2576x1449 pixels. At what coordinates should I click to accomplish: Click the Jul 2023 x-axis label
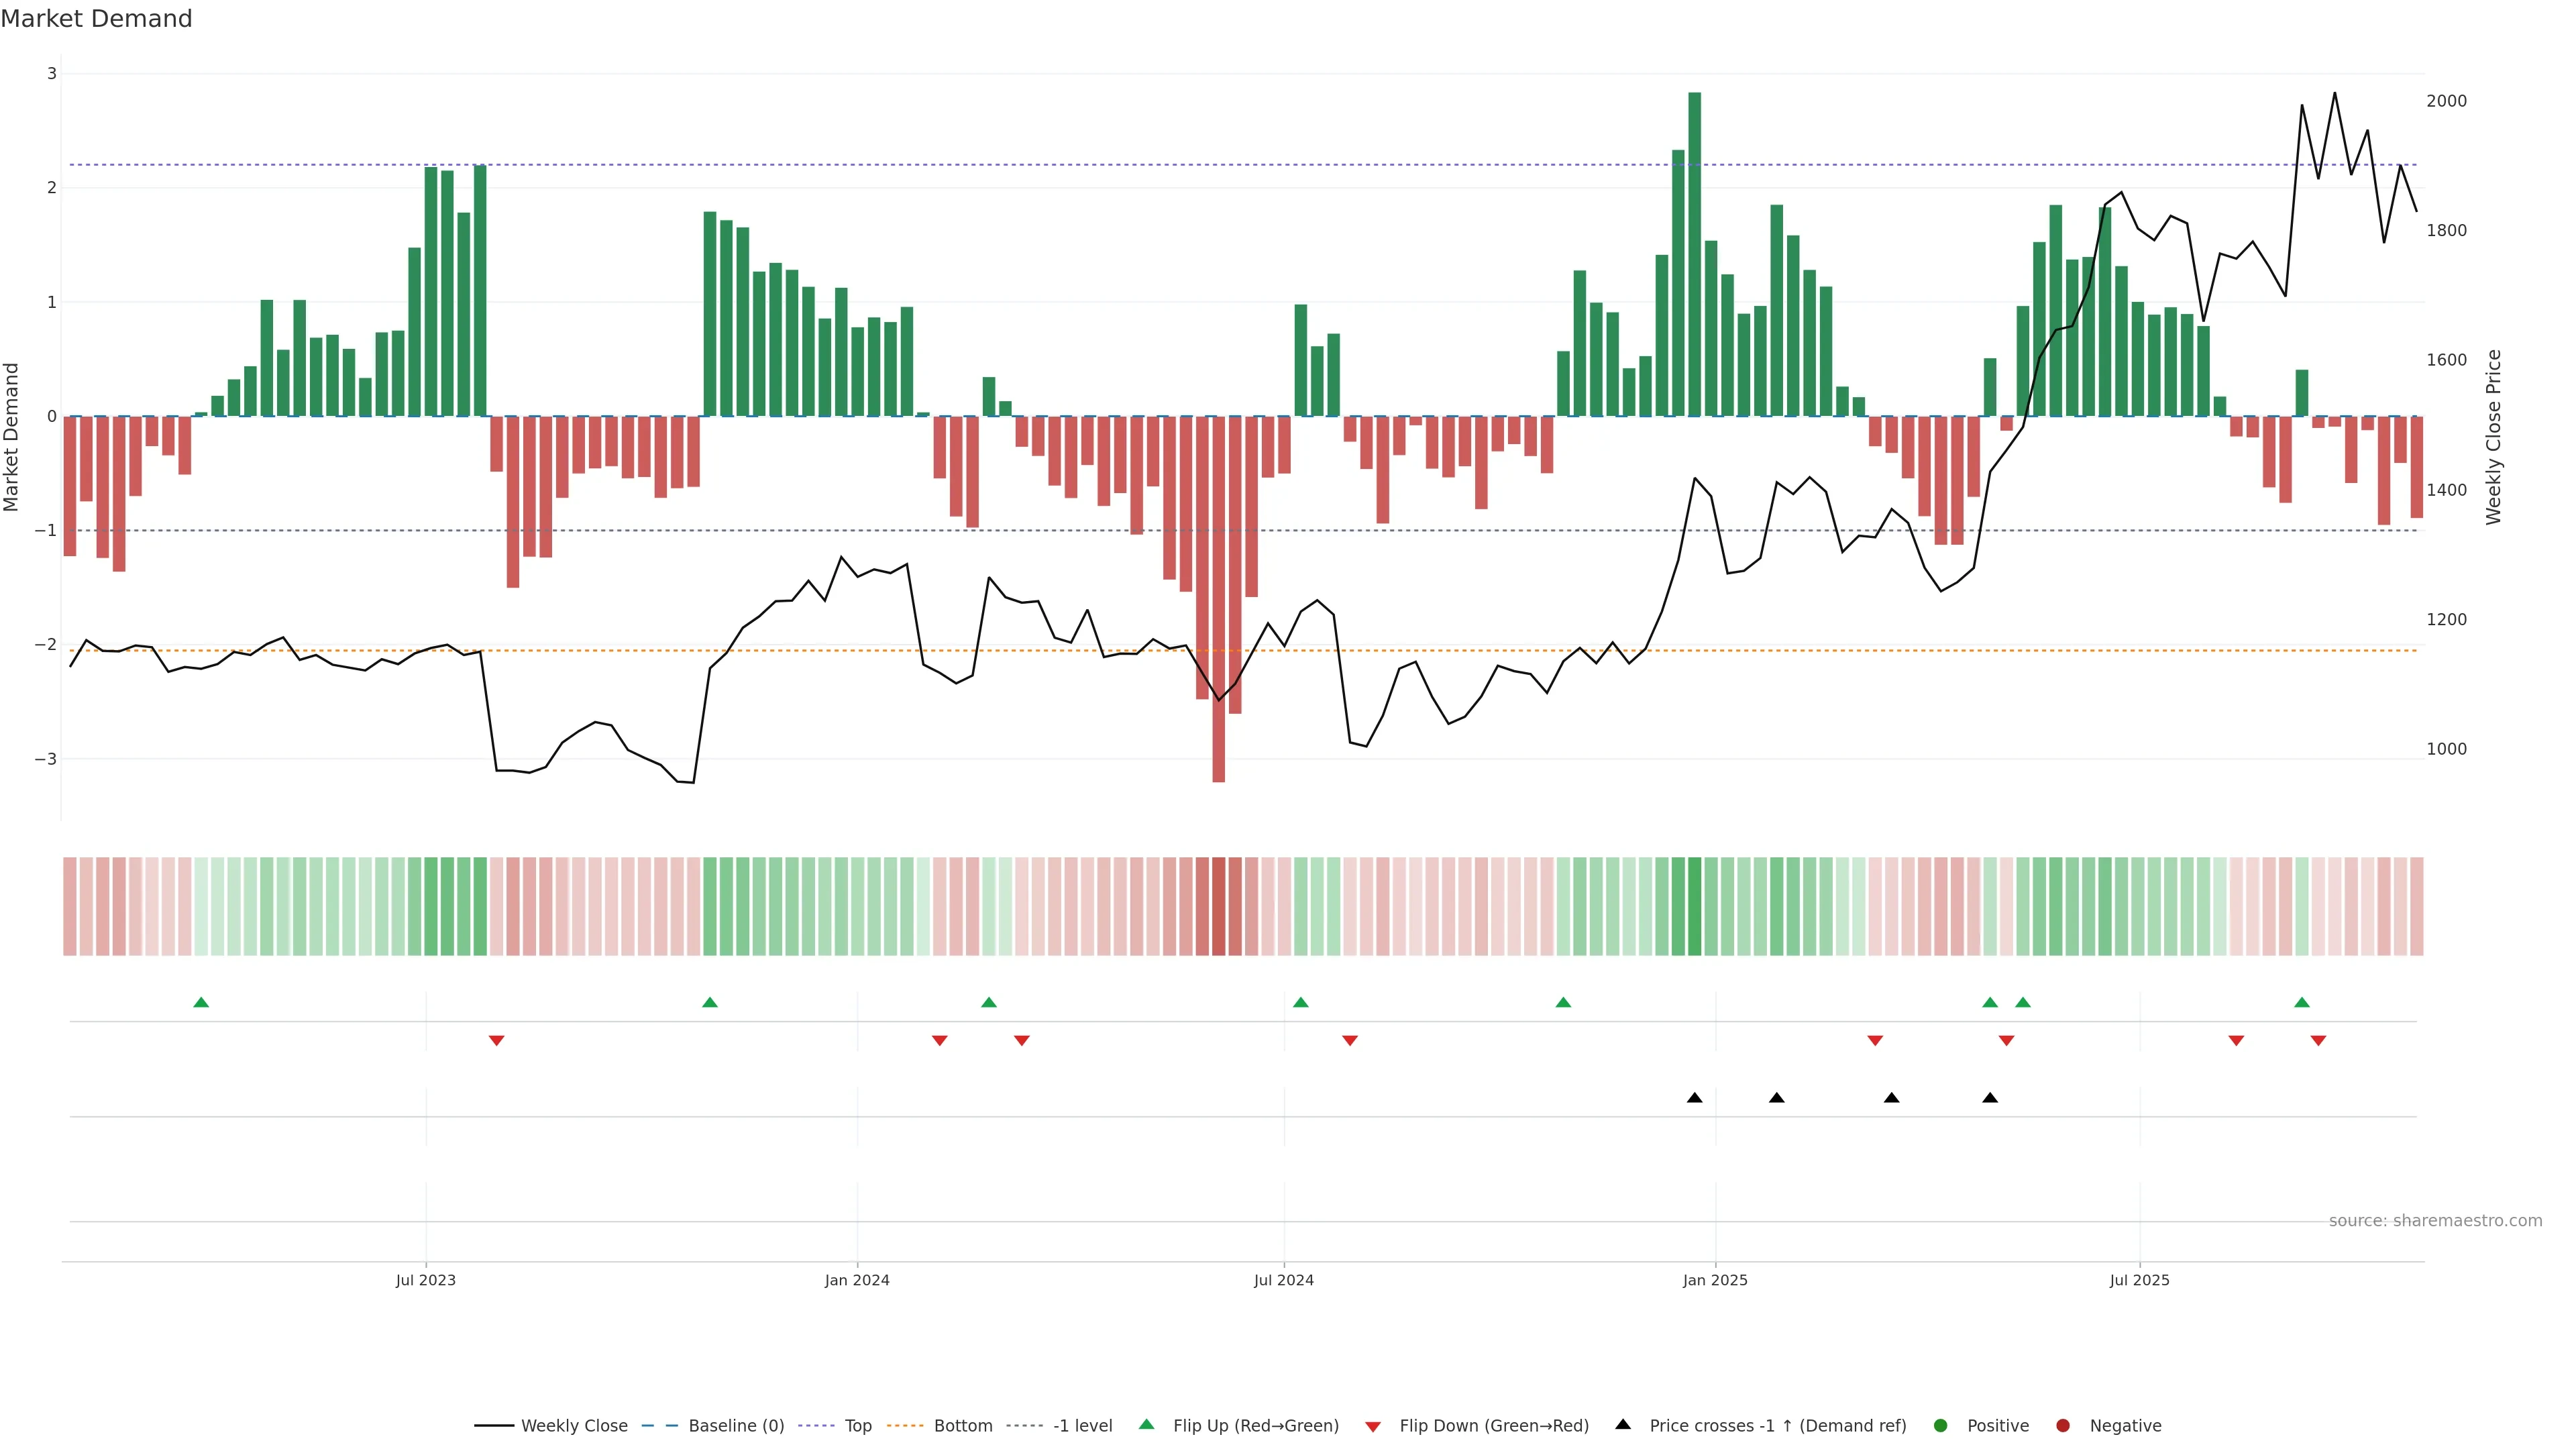(x=425, y=1280)
